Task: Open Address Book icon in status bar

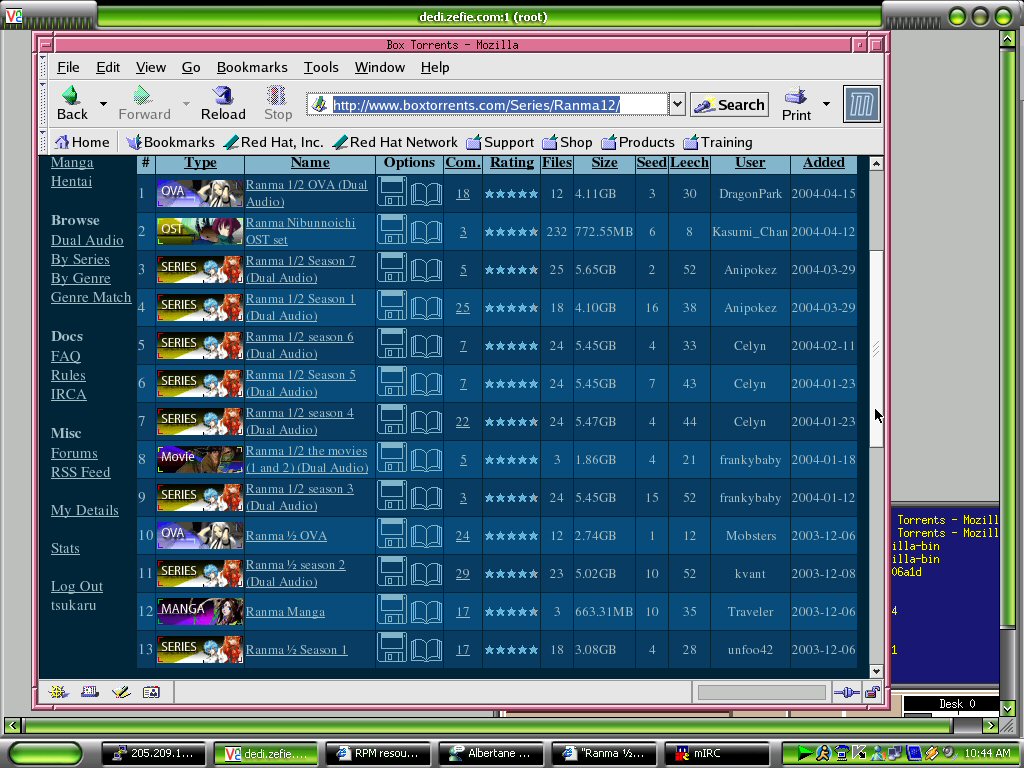Action: click(x=151, y=691)
